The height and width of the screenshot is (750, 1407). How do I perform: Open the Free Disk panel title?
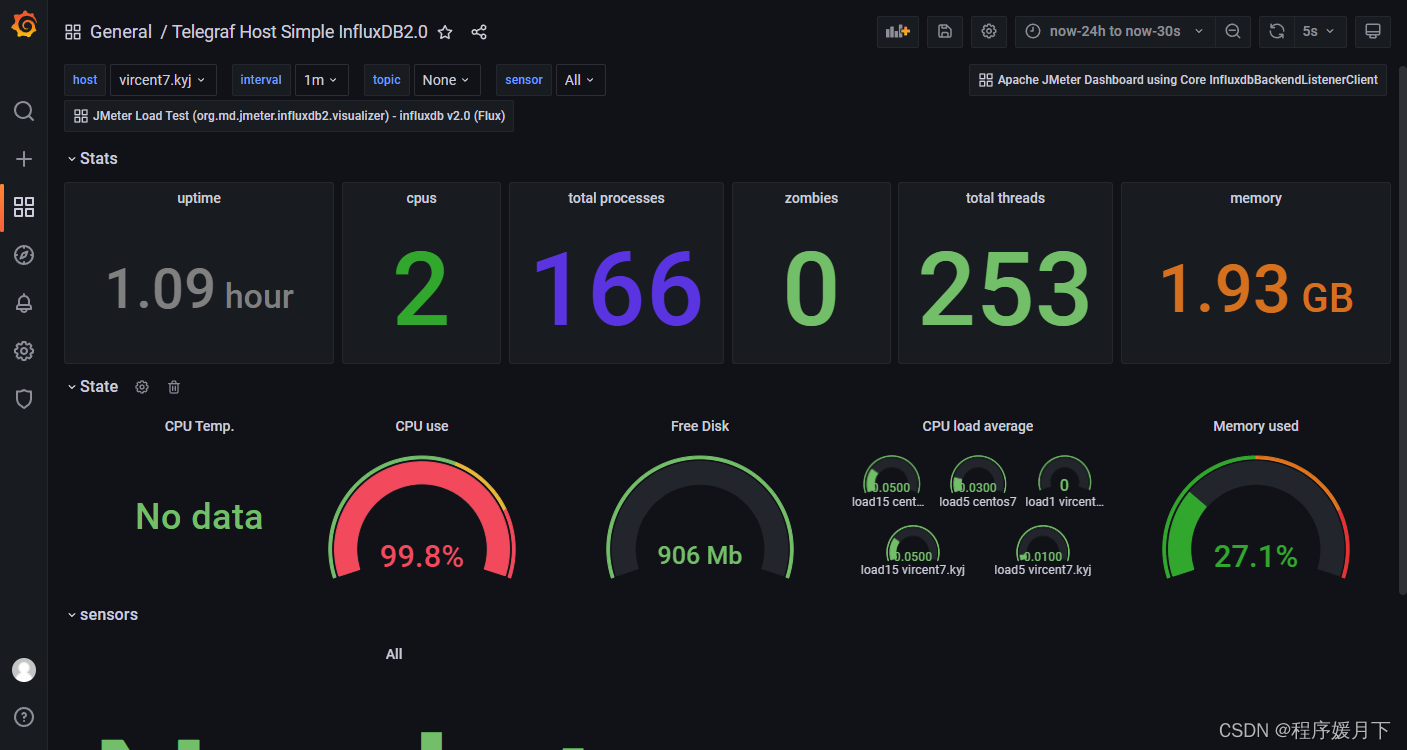[x=700, y=426]
